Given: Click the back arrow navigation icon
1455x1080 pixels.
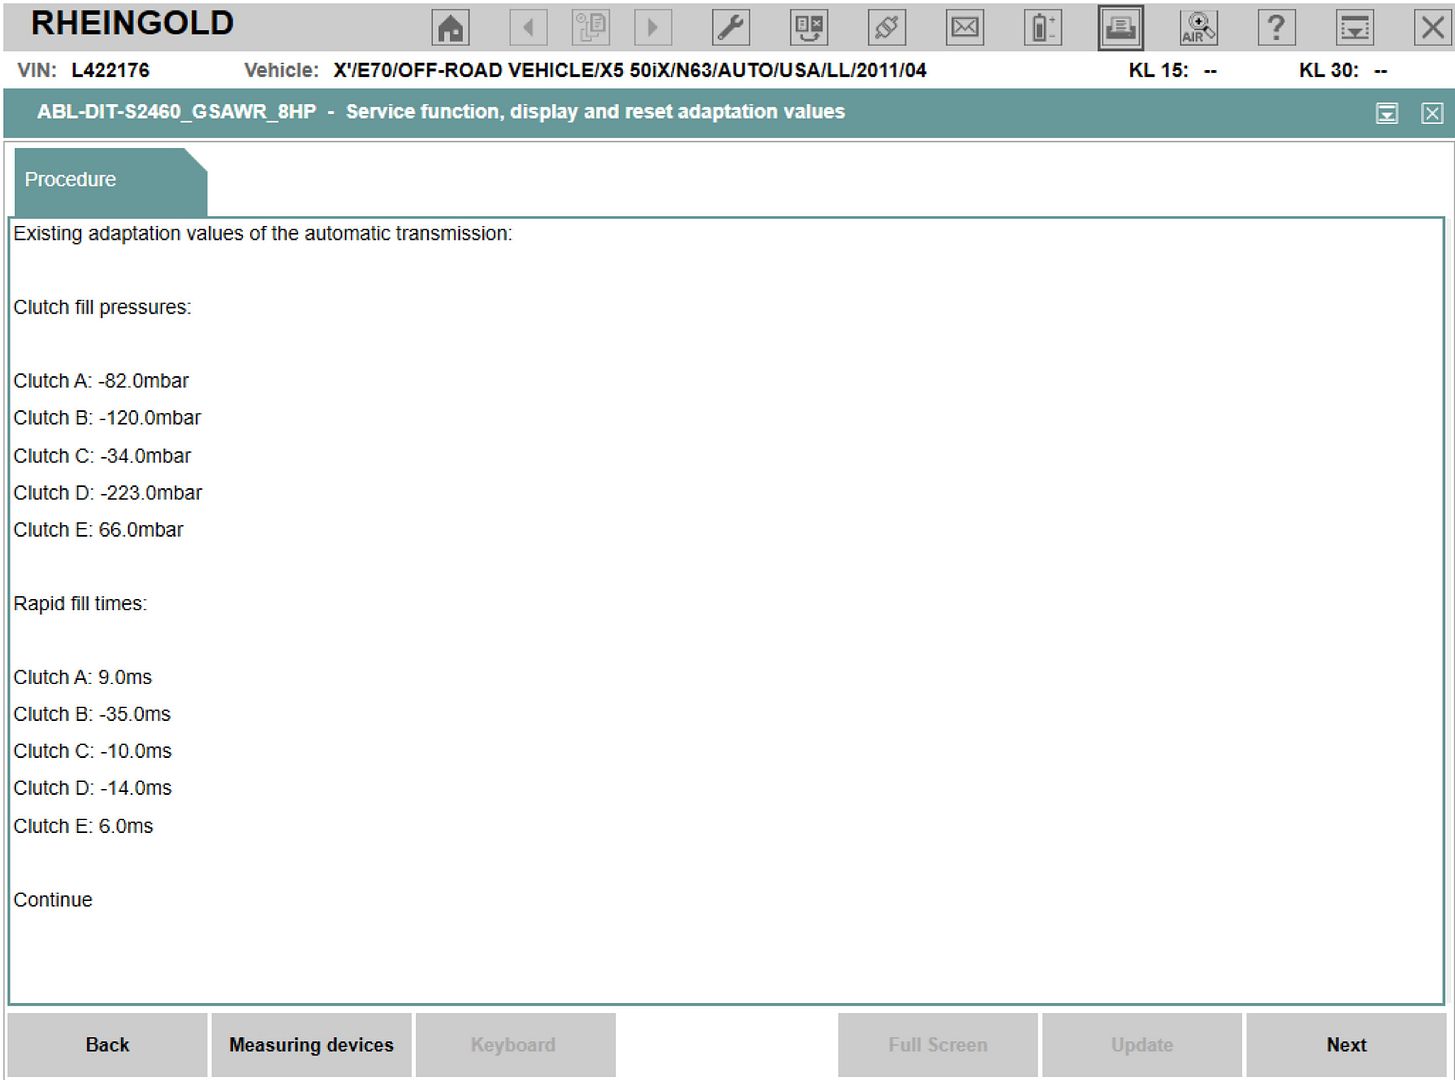Looking at the screenshot, I should tap(528, 27).
